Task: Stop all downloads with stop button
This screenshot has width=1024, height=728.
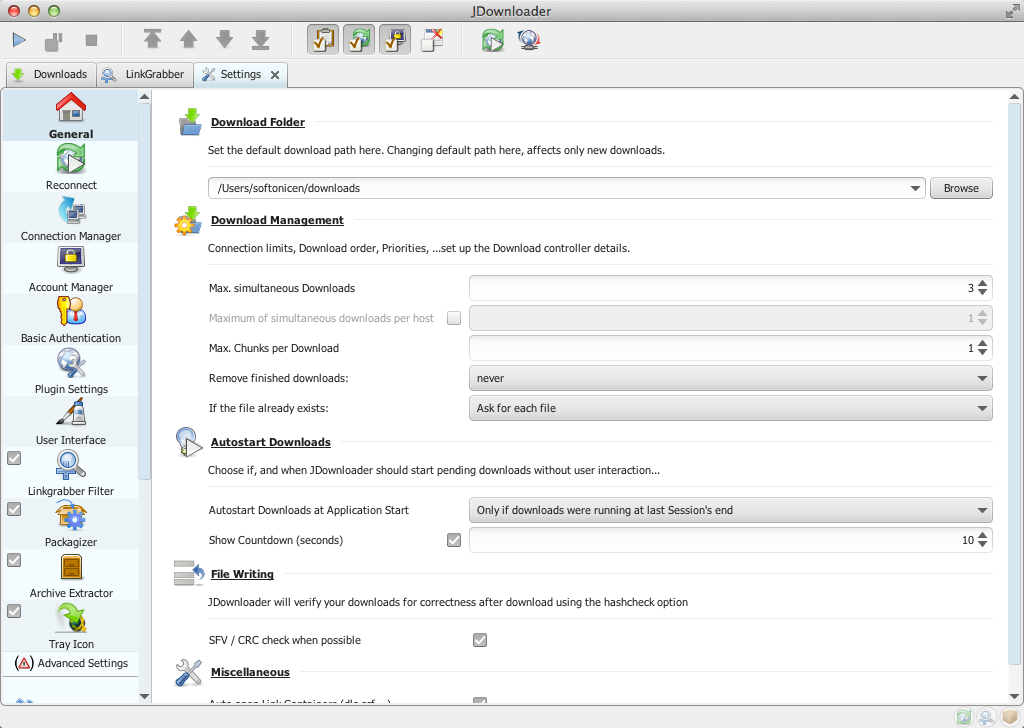Action: tap(91, 40)
